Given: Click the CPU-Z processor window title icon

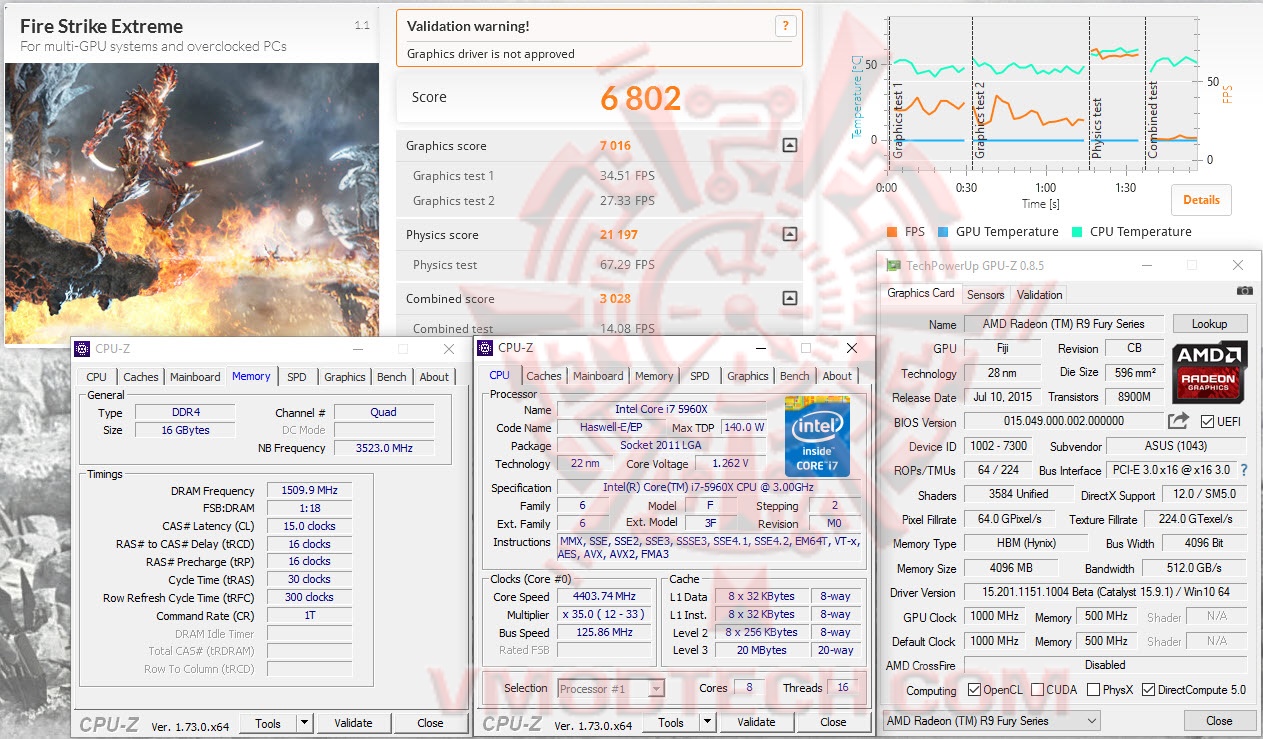Looking at the screenshot, I should tap(485, 348).
